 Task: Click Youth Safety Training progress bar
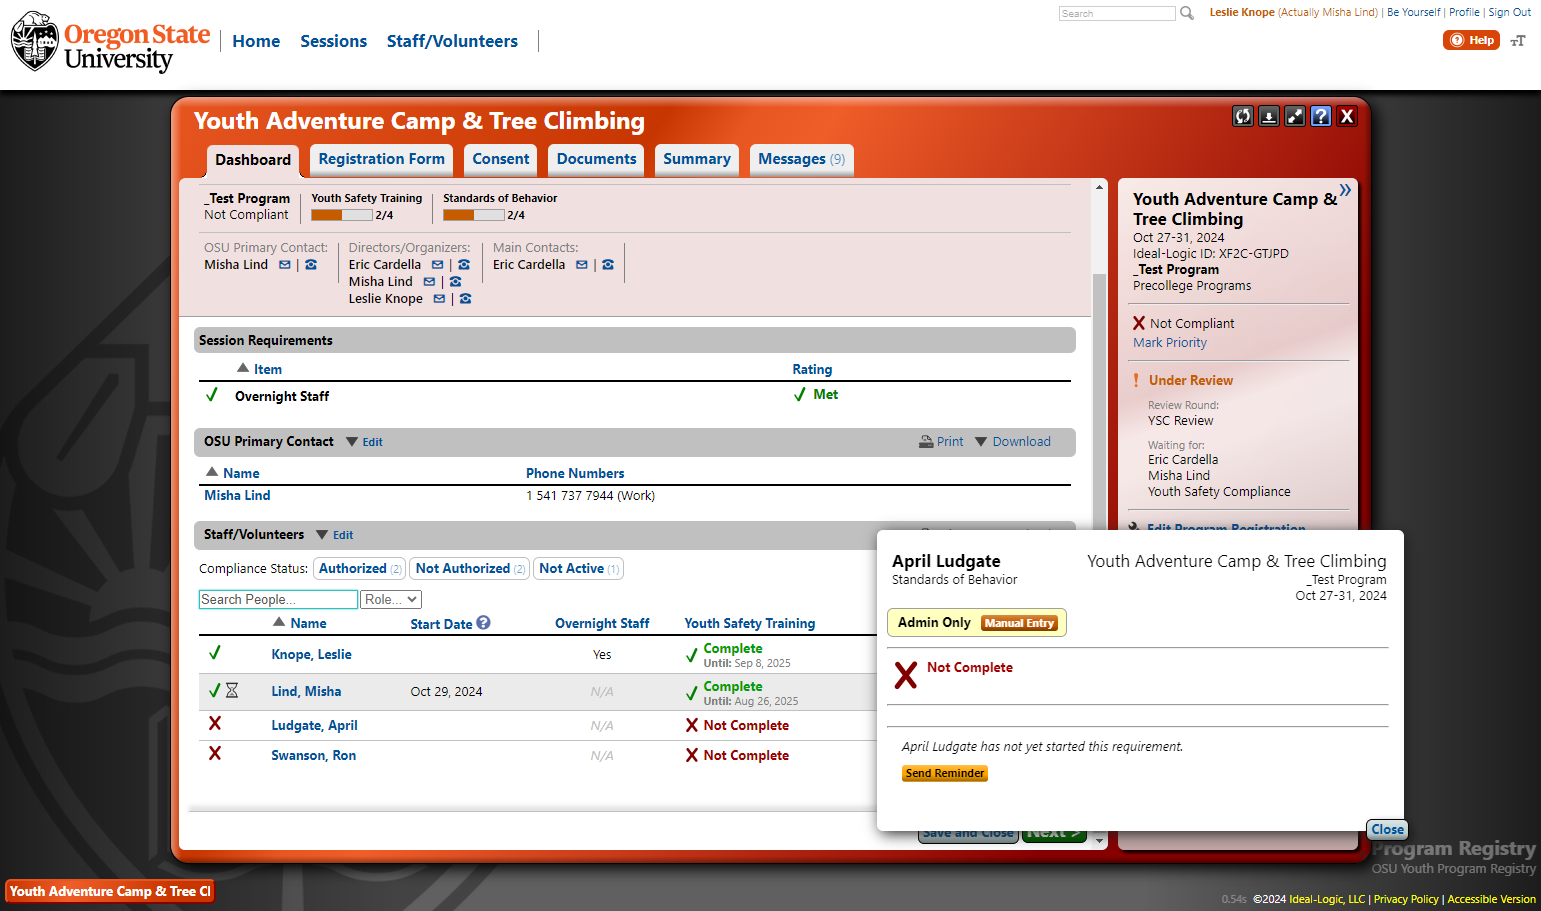tap(341, 215)
